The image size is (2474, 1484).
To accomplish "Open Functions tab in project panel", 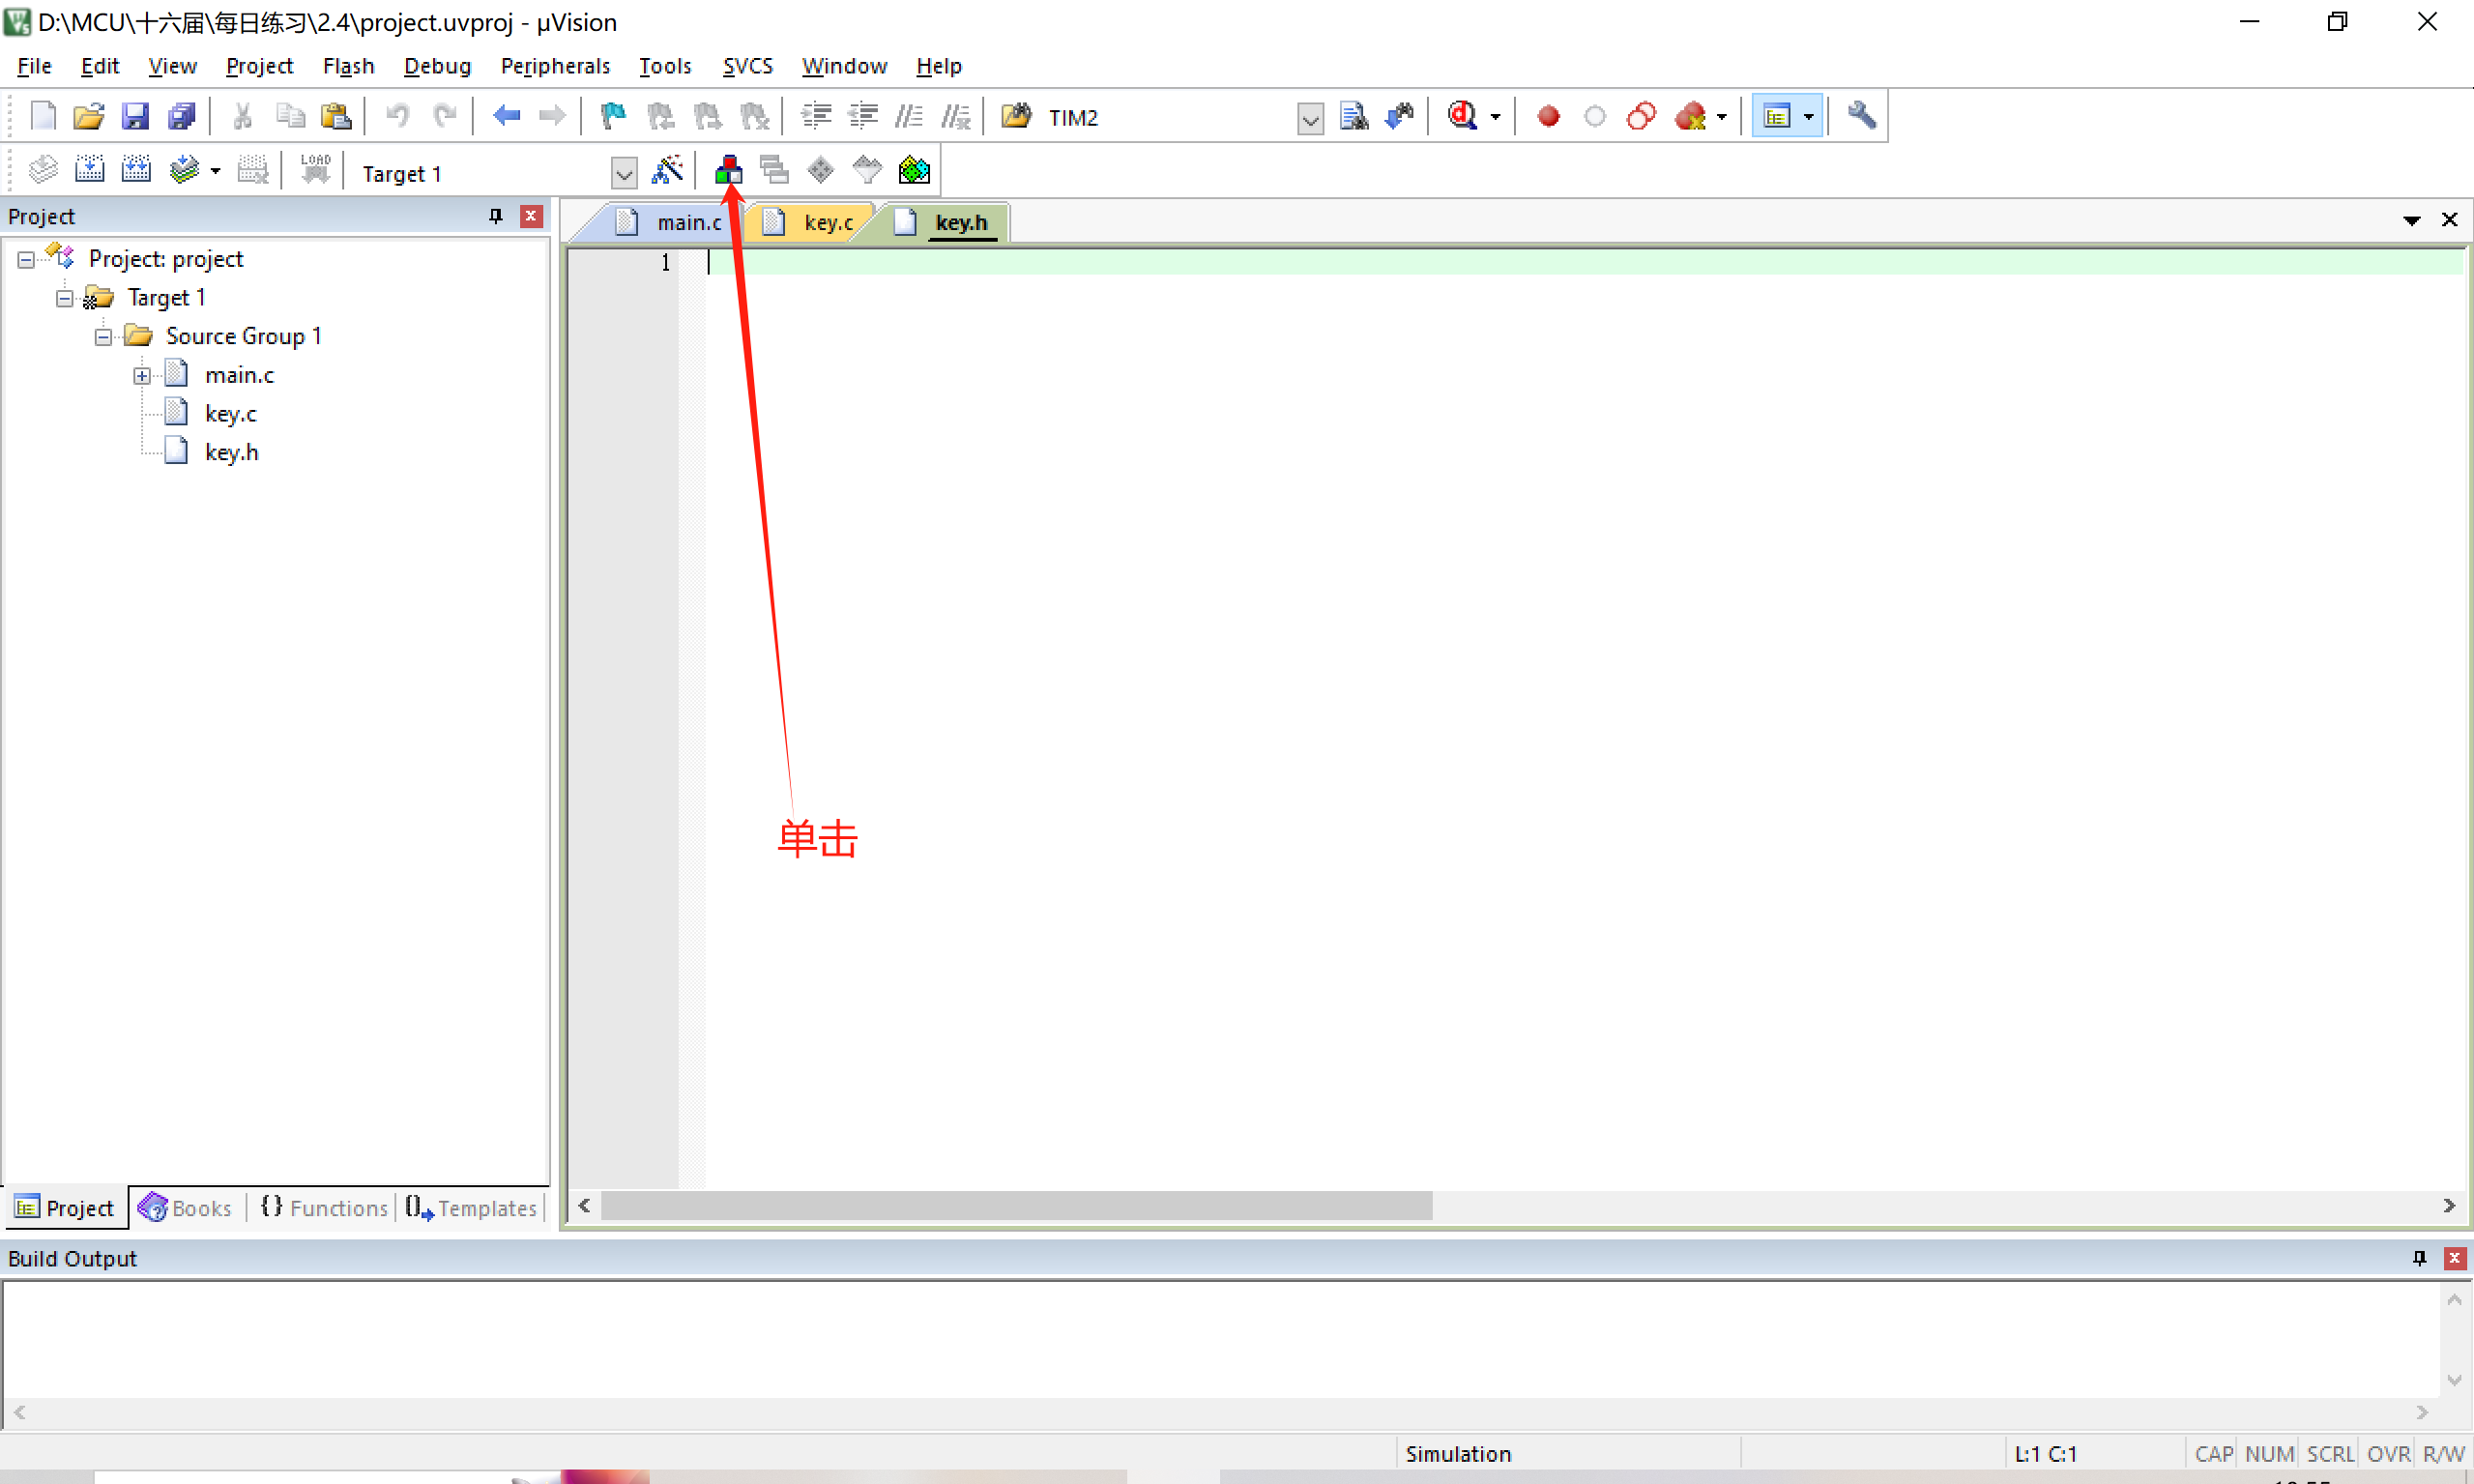I will point(325,1208).
